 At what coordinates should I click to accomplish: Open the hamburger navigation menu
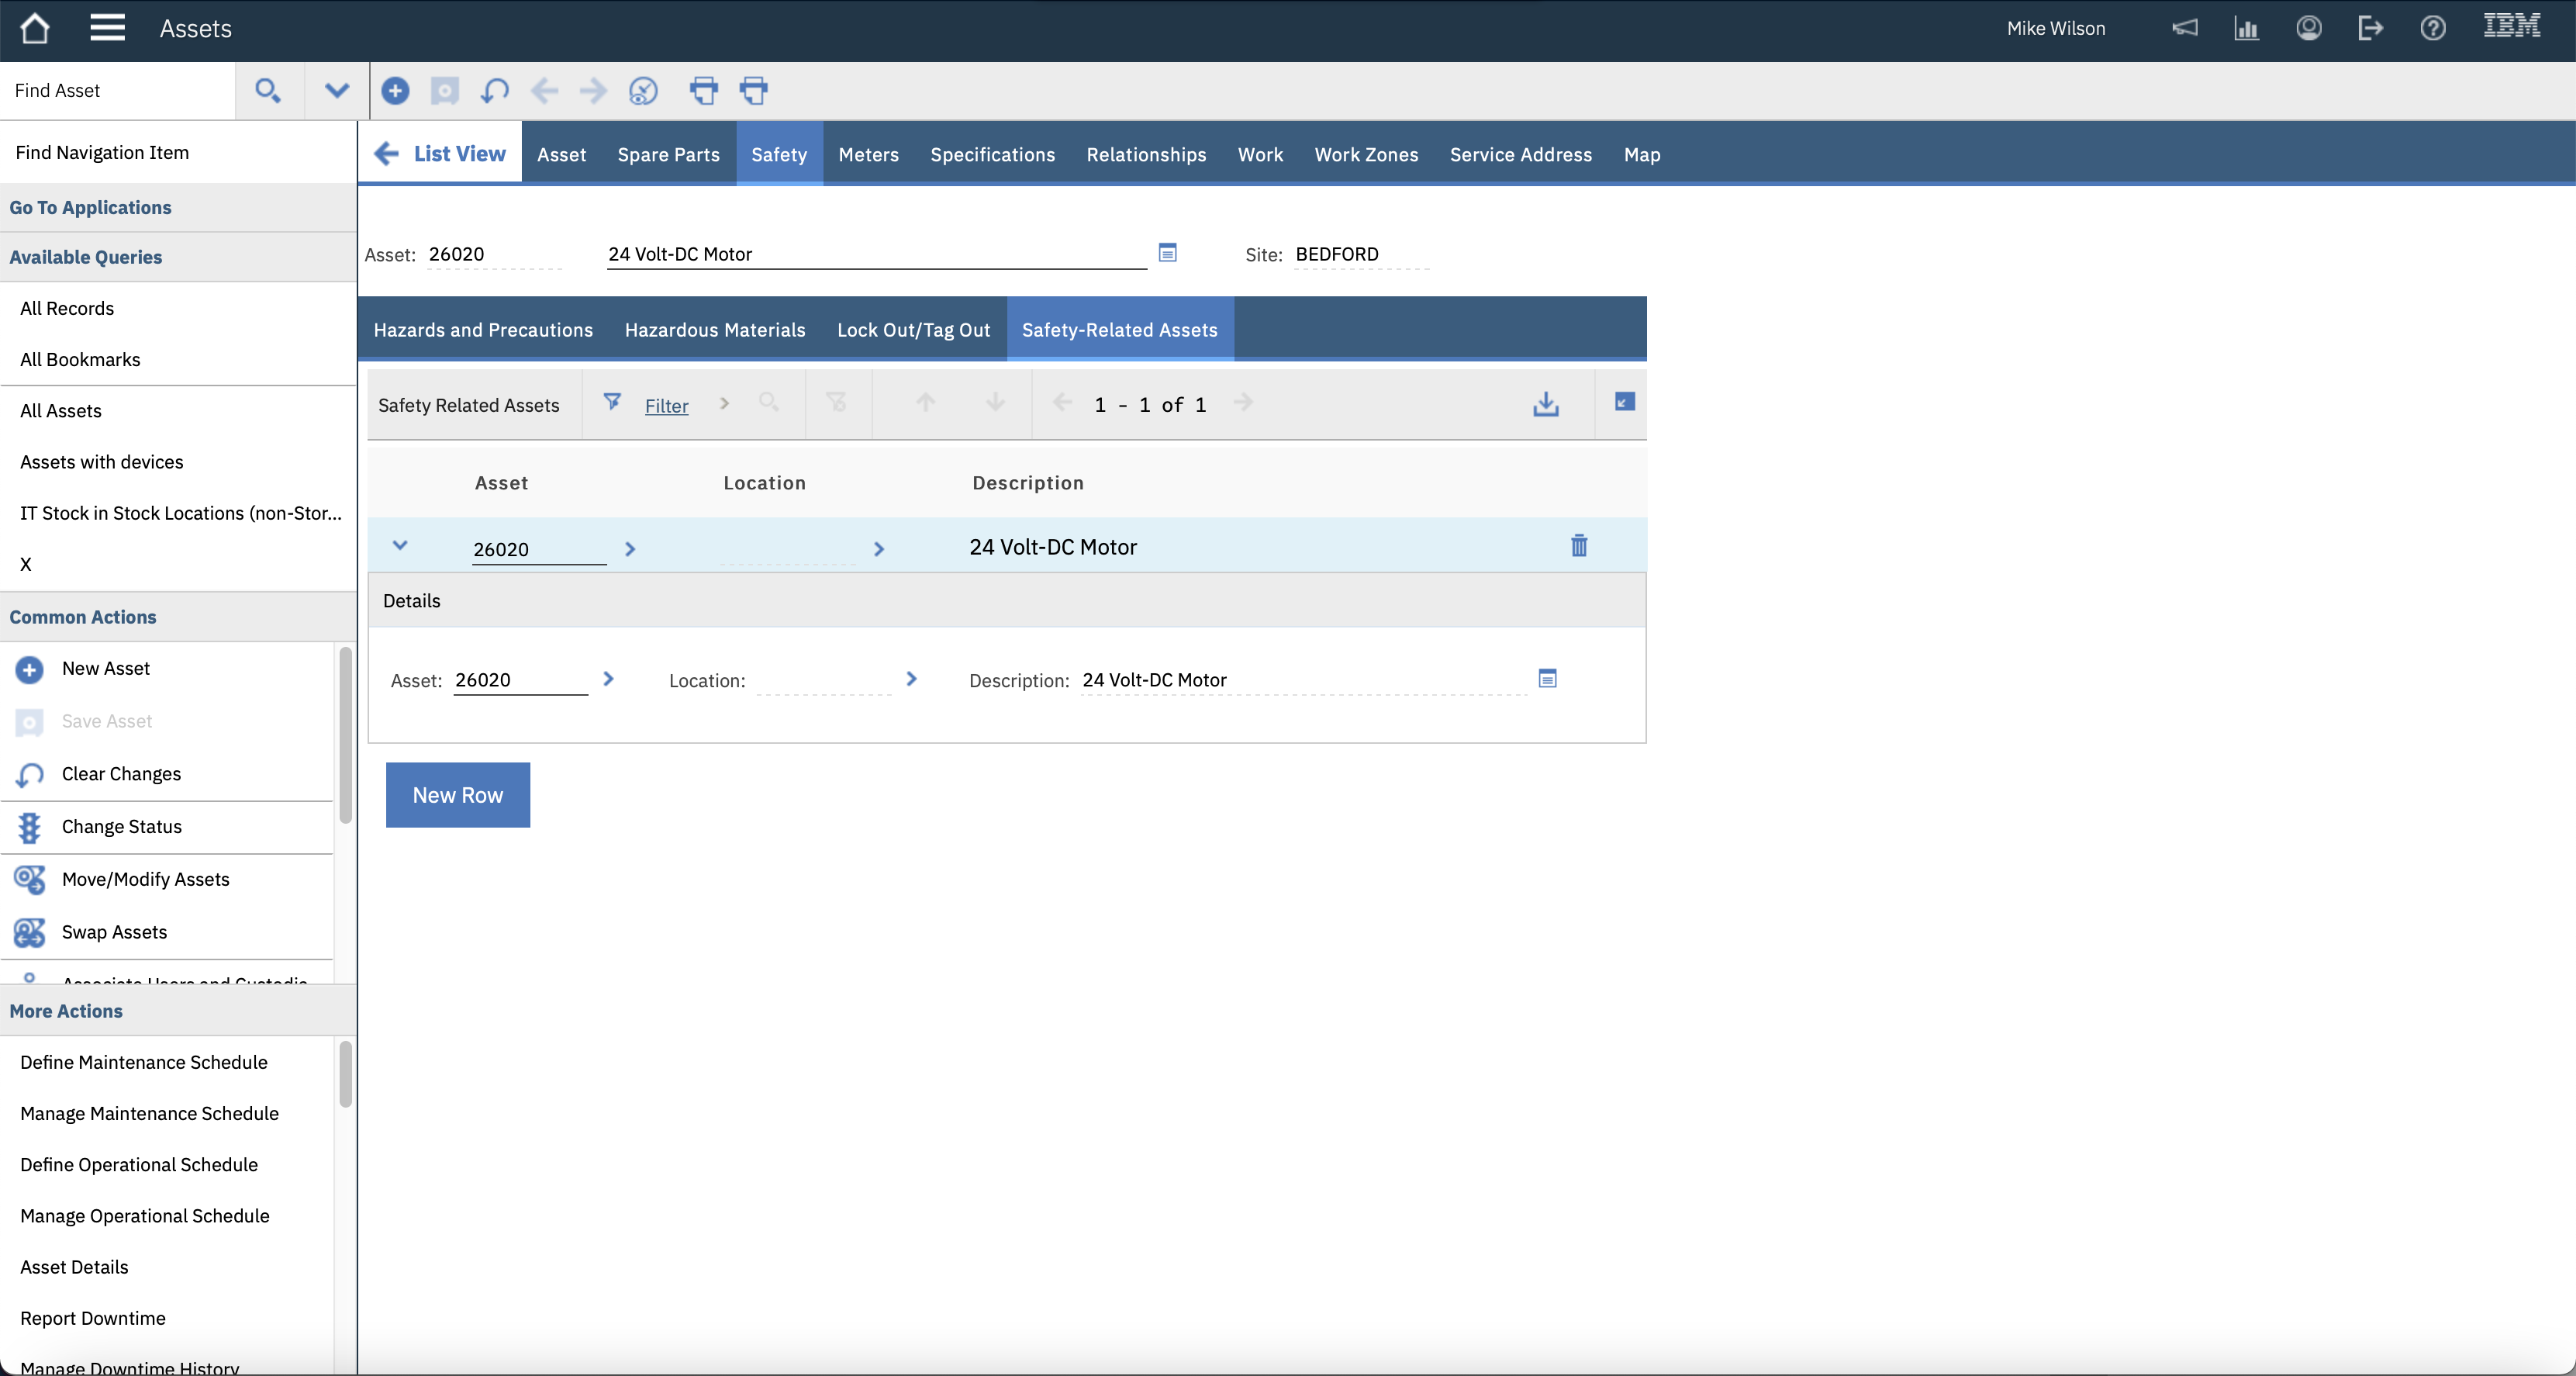(x=107, y=28)
